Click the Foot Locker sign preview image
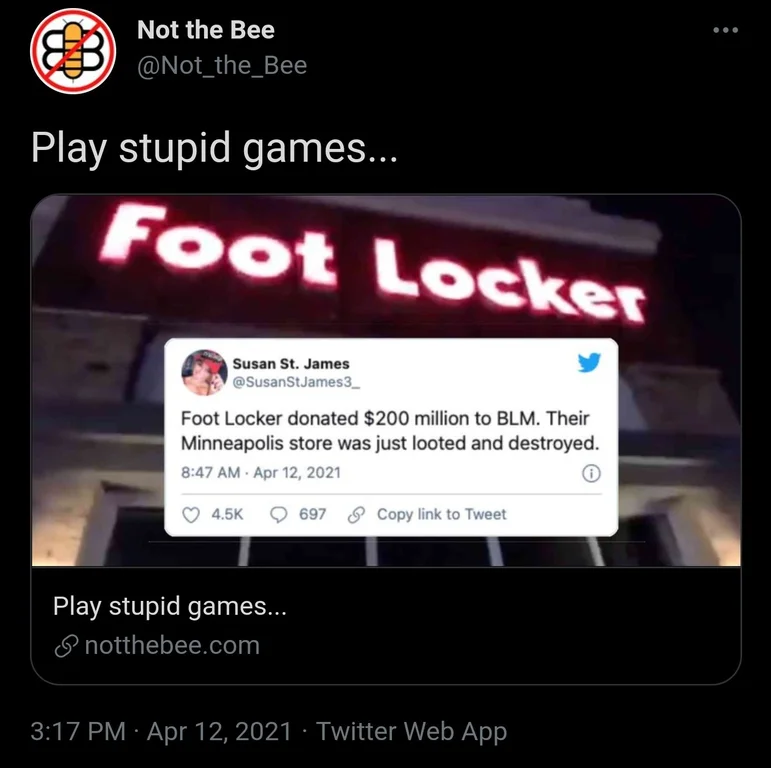771x768 pixels. [386, 380]
